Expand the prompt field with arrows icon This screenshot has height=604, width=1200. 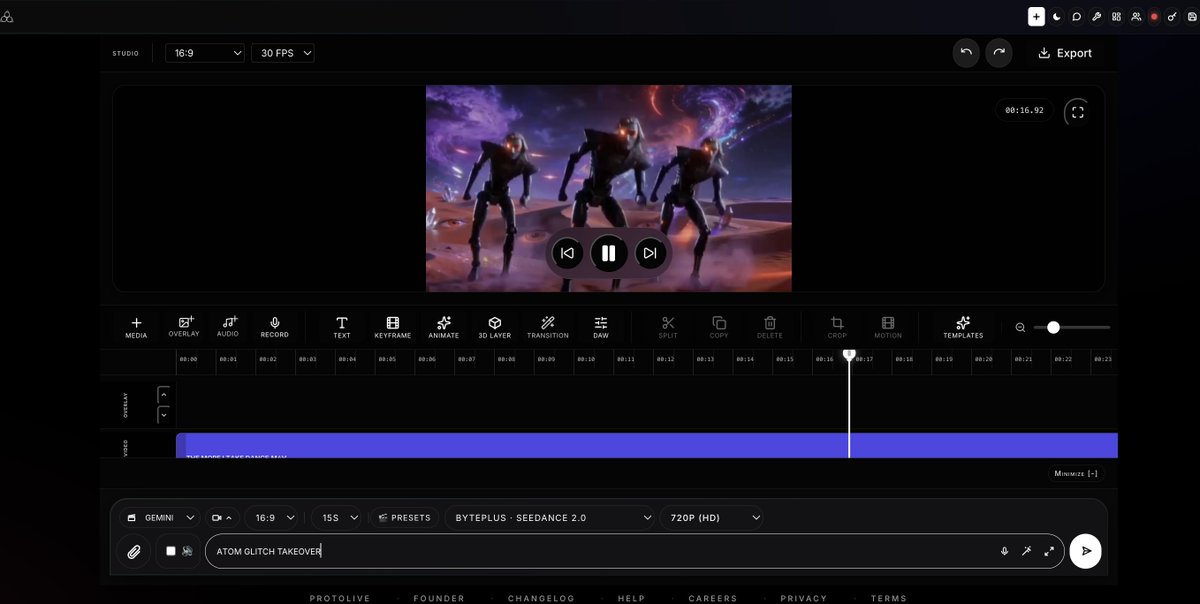coord(1049,551)
